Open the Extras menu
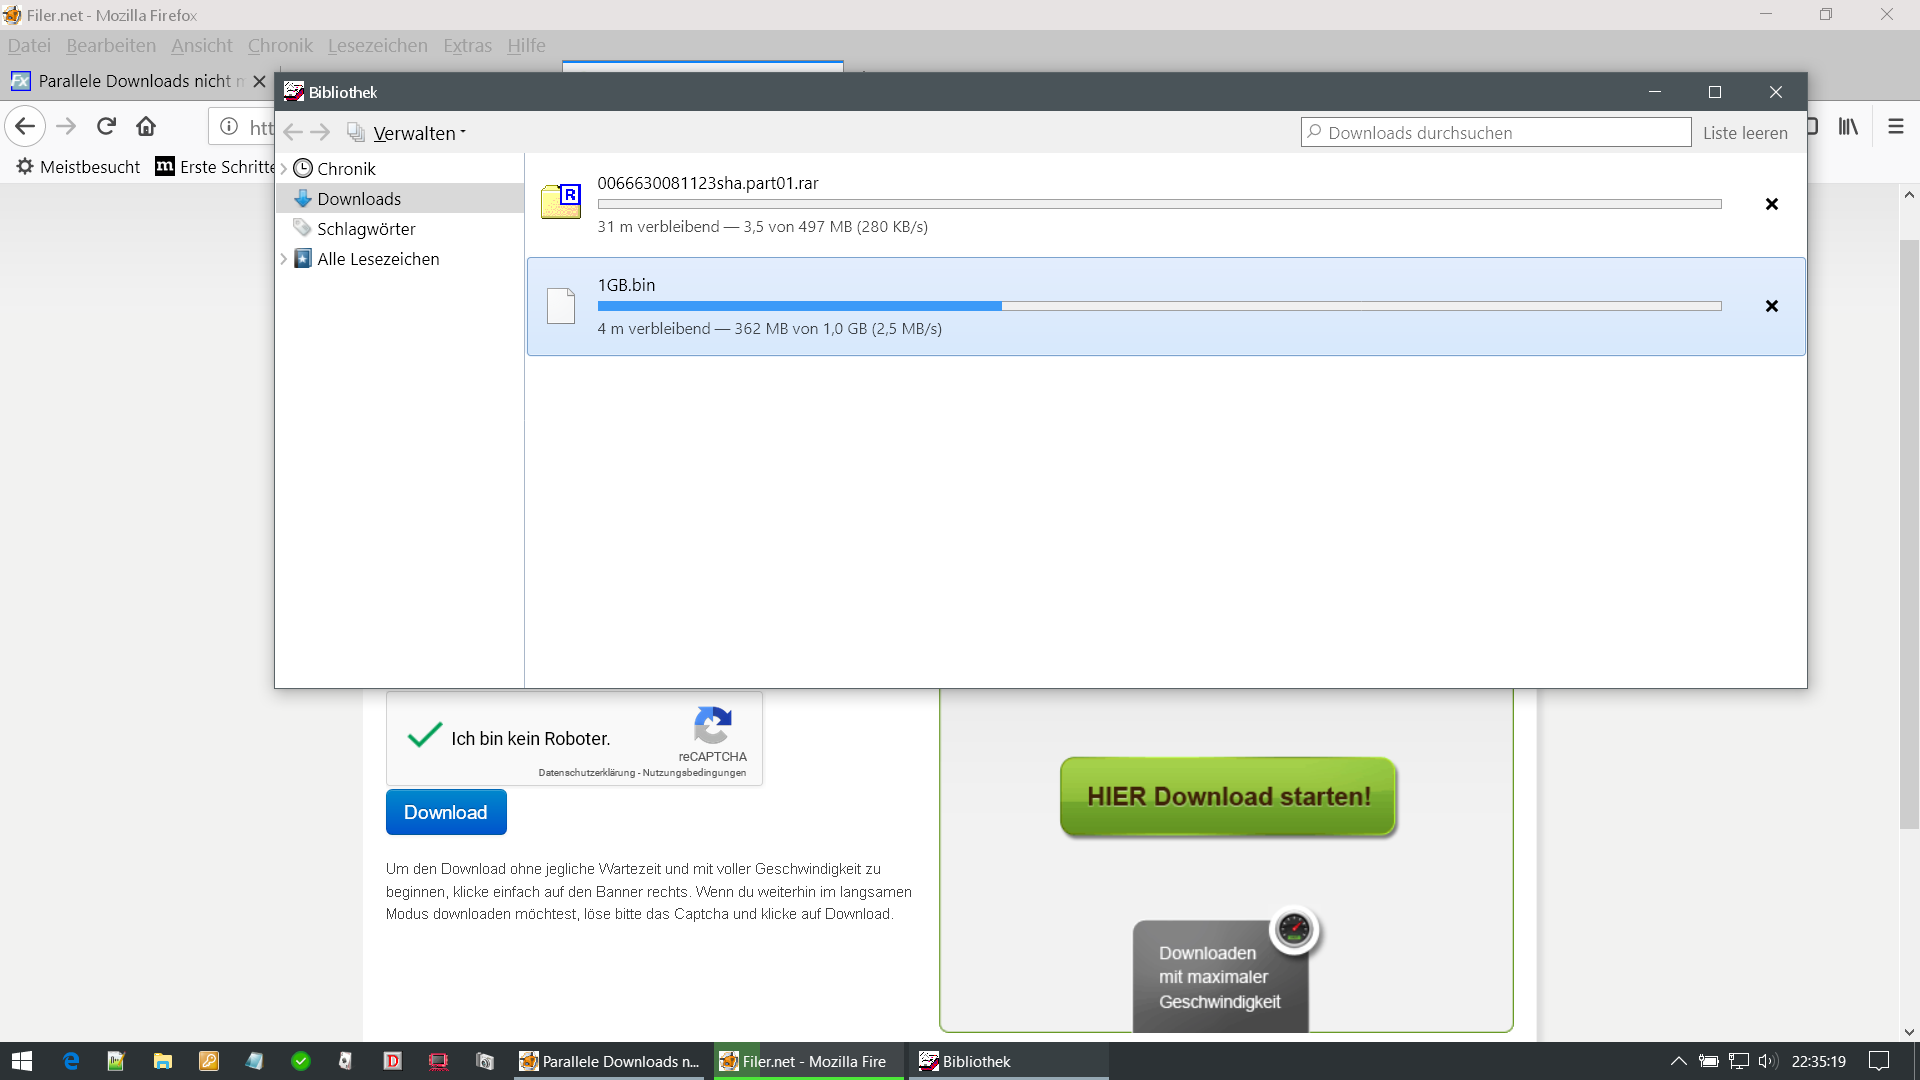 (x=467, y=46)
